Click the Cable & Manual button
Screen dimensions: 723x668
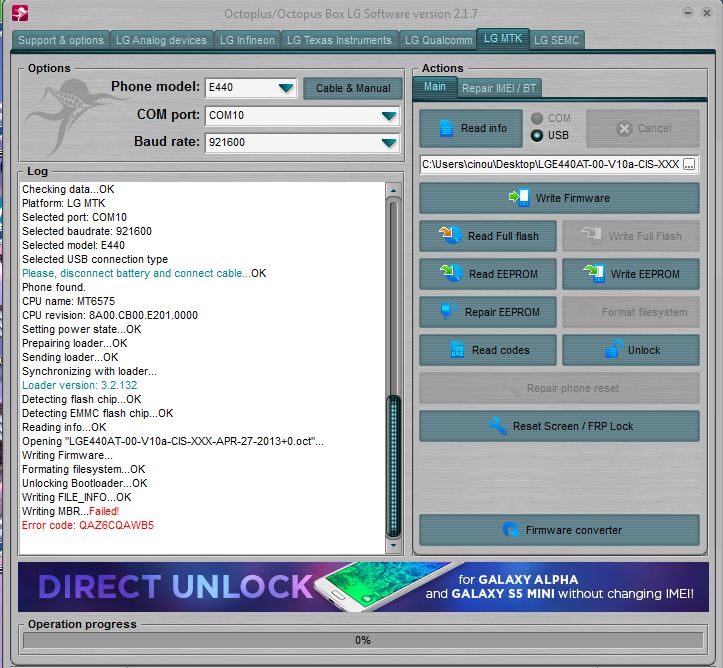point(353,88)
